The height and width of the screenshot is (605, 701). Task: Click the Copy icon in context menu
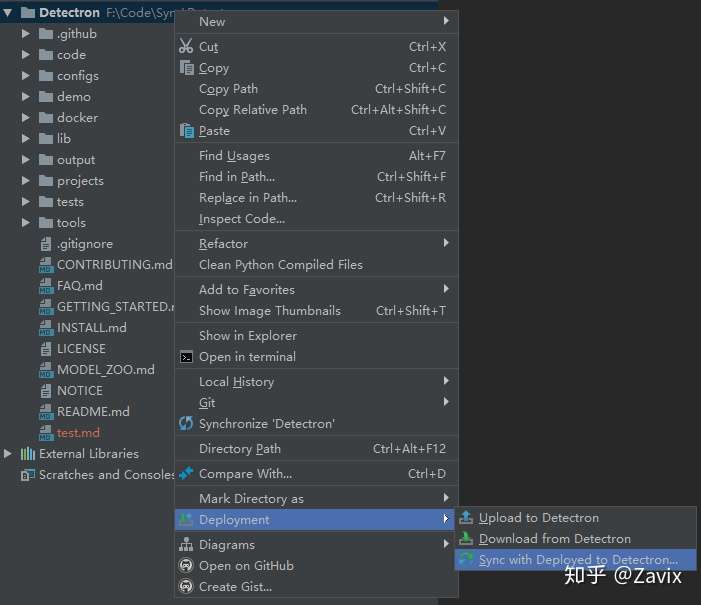(x=186, y=68)
